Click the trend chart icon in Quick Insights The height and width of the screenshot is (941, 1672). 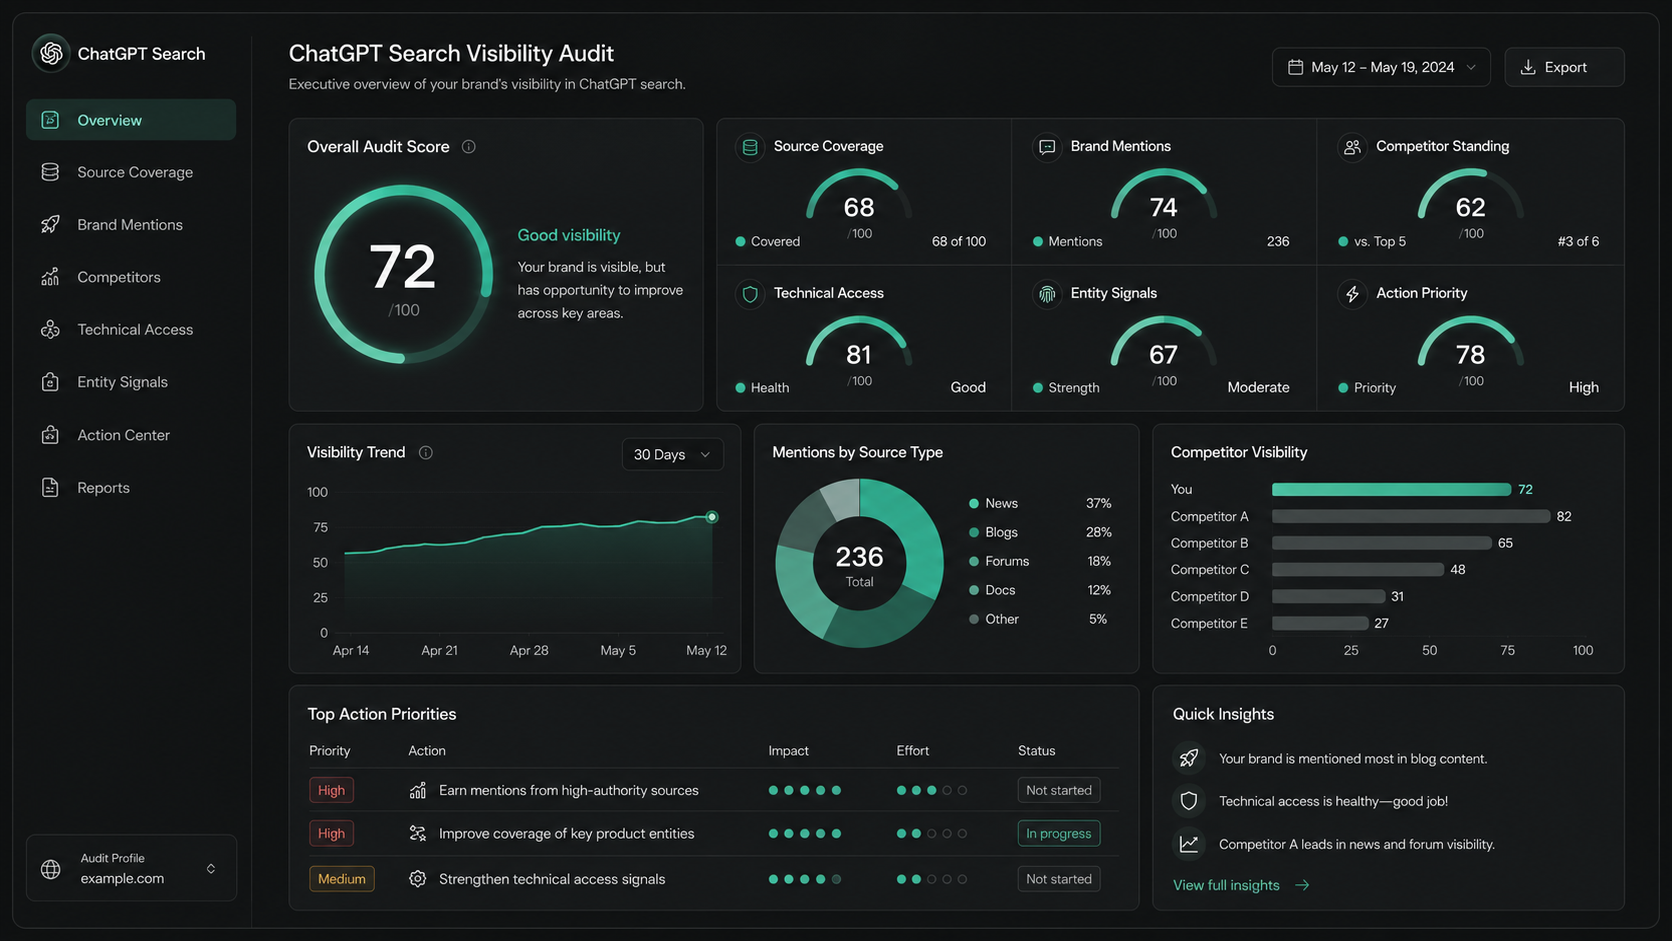pyautogui.click(x=1188, y=844)
